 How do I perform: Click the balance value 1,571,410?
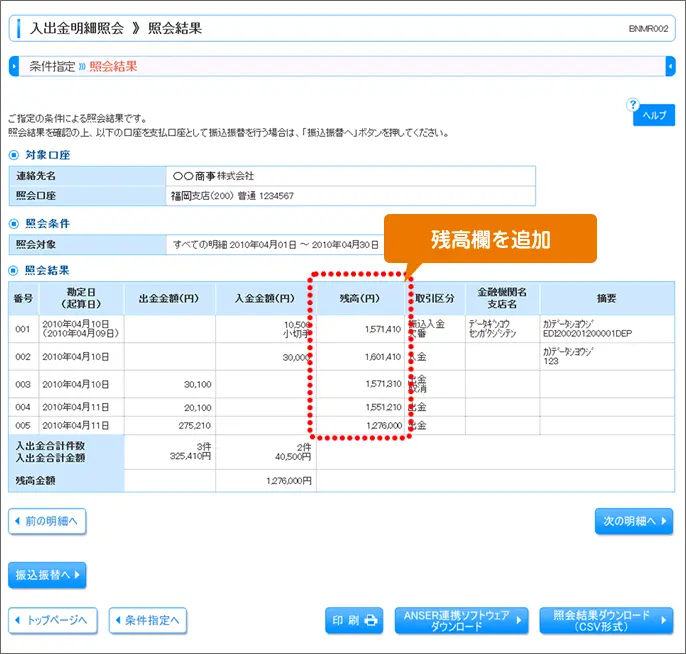[383, 329]
